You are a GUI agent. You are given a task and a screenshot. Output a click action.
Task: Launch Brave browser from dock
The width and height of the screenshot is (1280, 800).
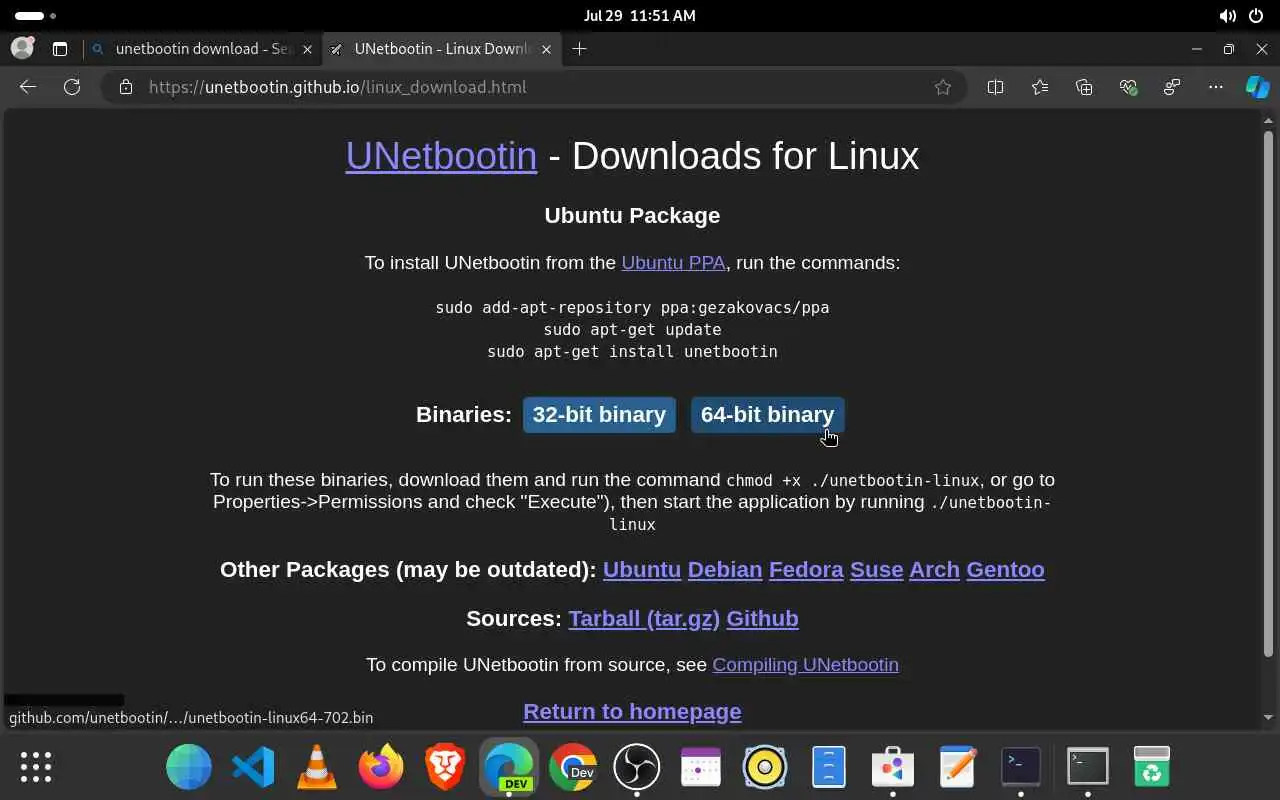(x=445, y=767)
